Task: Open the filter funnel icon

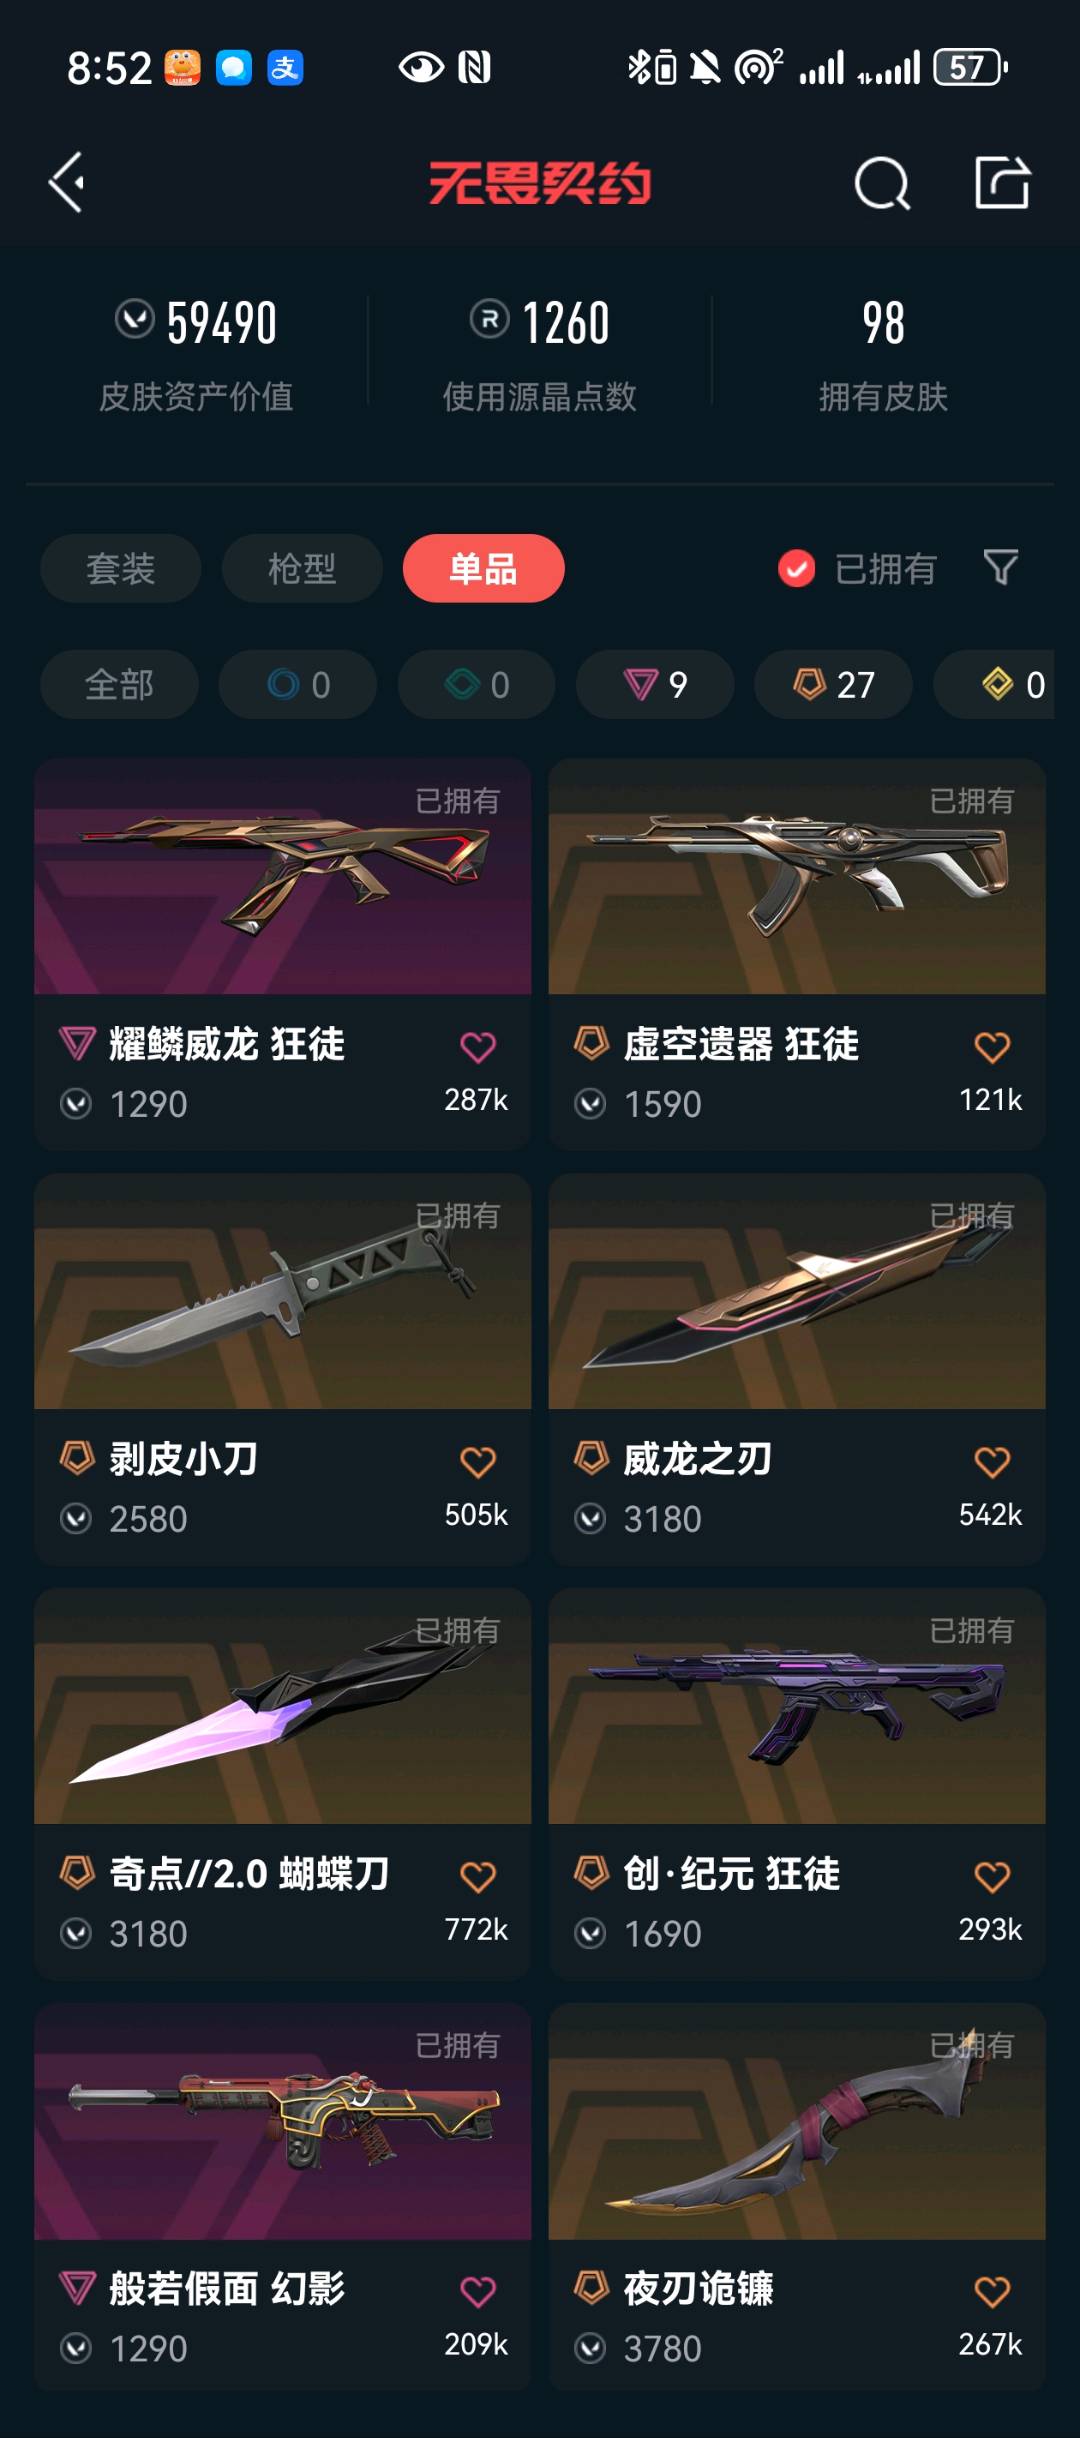Action: coord(1000,568)
